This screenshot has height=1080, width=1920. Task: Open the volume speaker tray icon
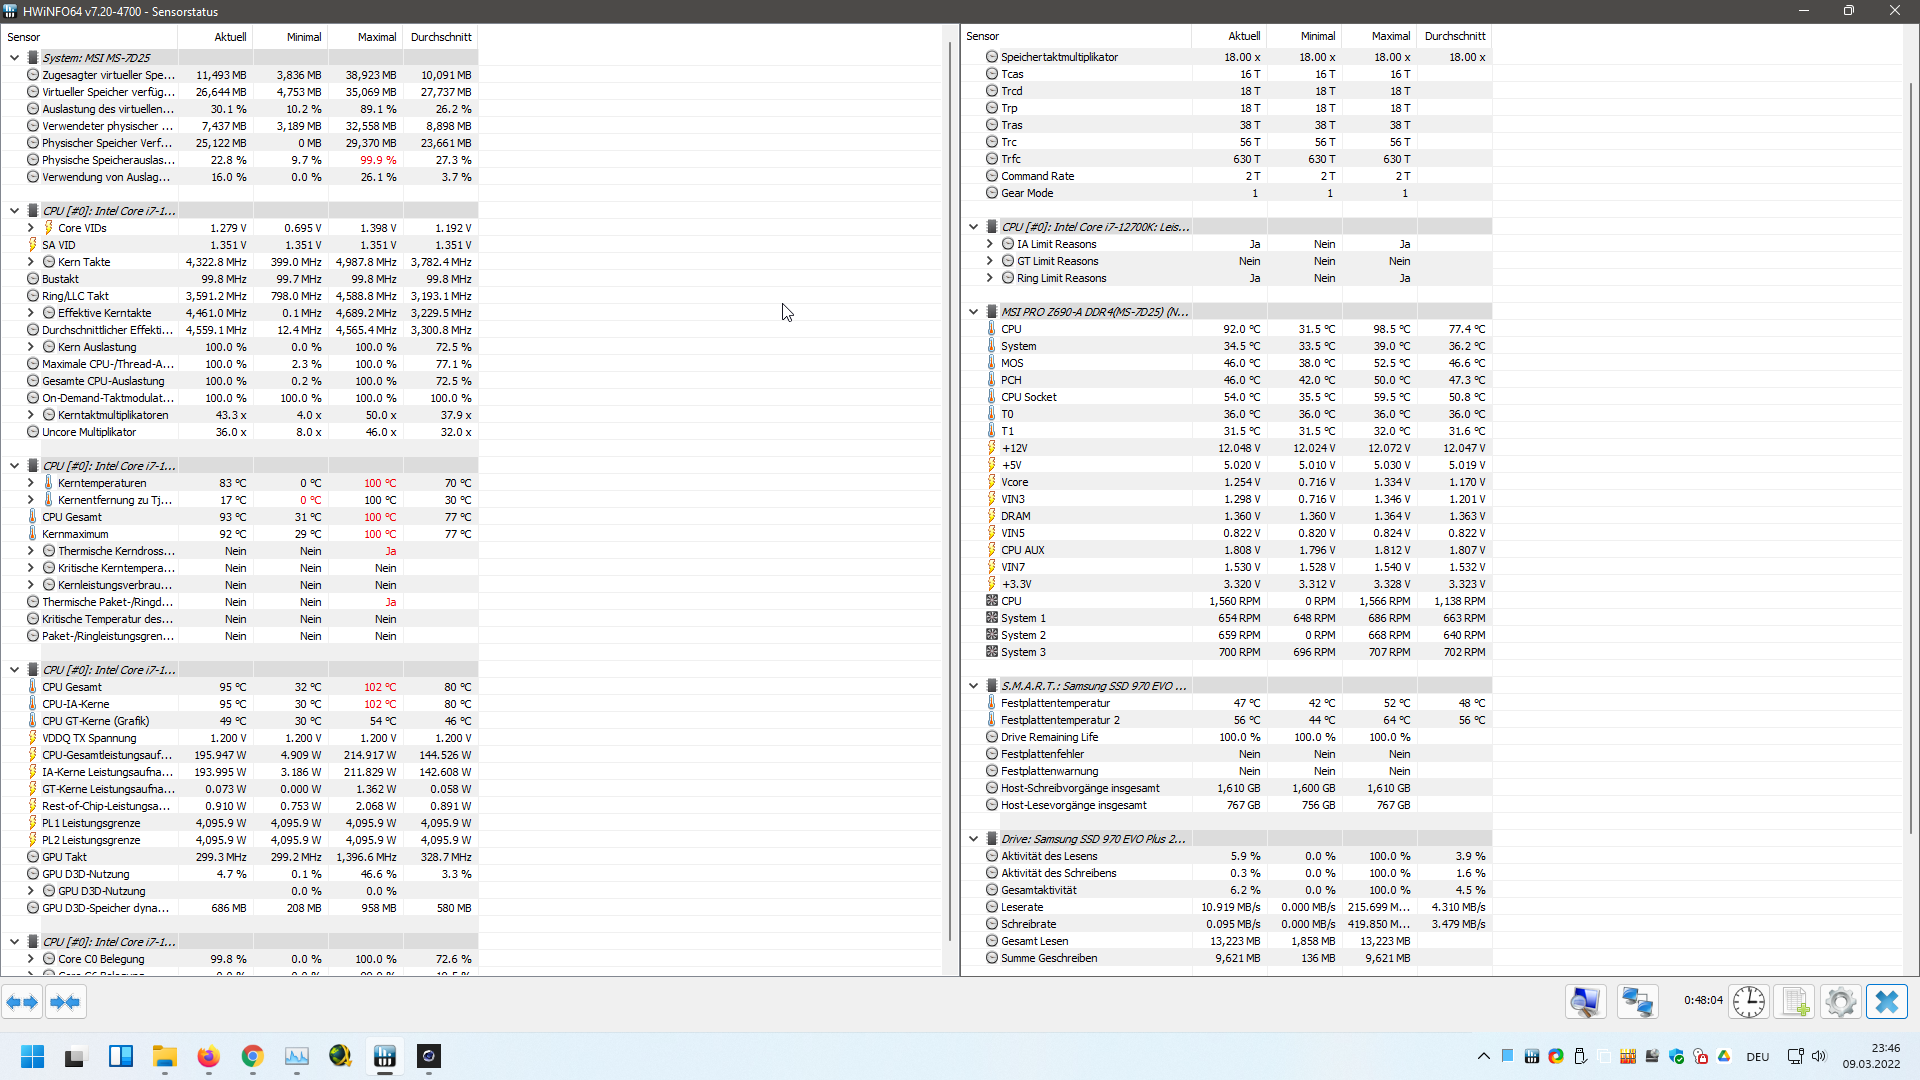[x=1819, y=1056]
